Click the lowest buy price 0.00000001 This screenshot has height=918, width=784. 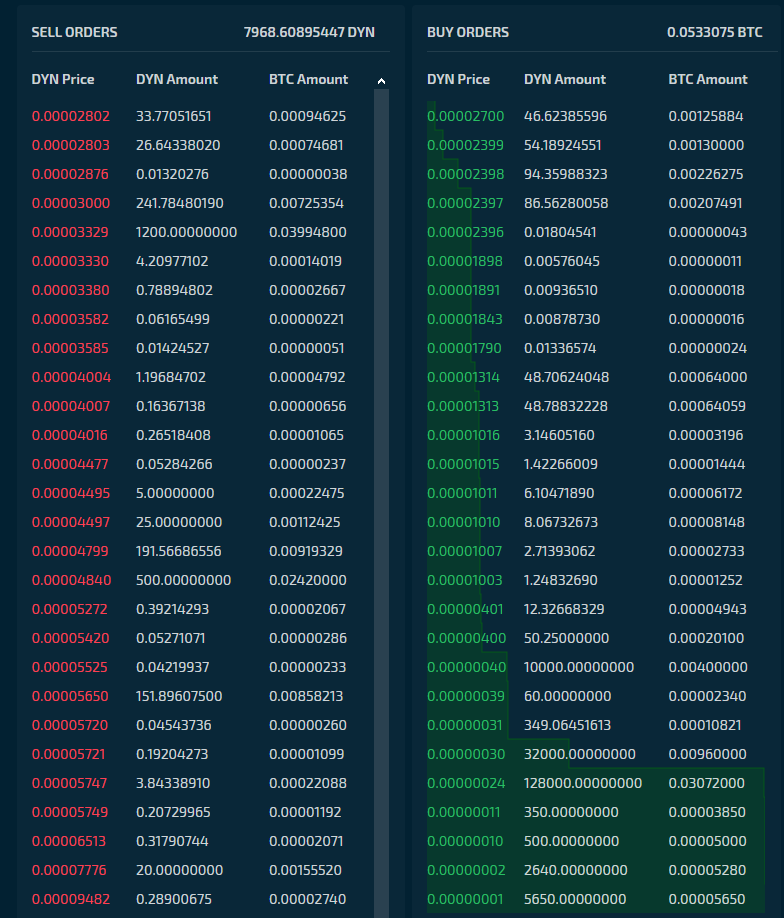tap(465, 899)
